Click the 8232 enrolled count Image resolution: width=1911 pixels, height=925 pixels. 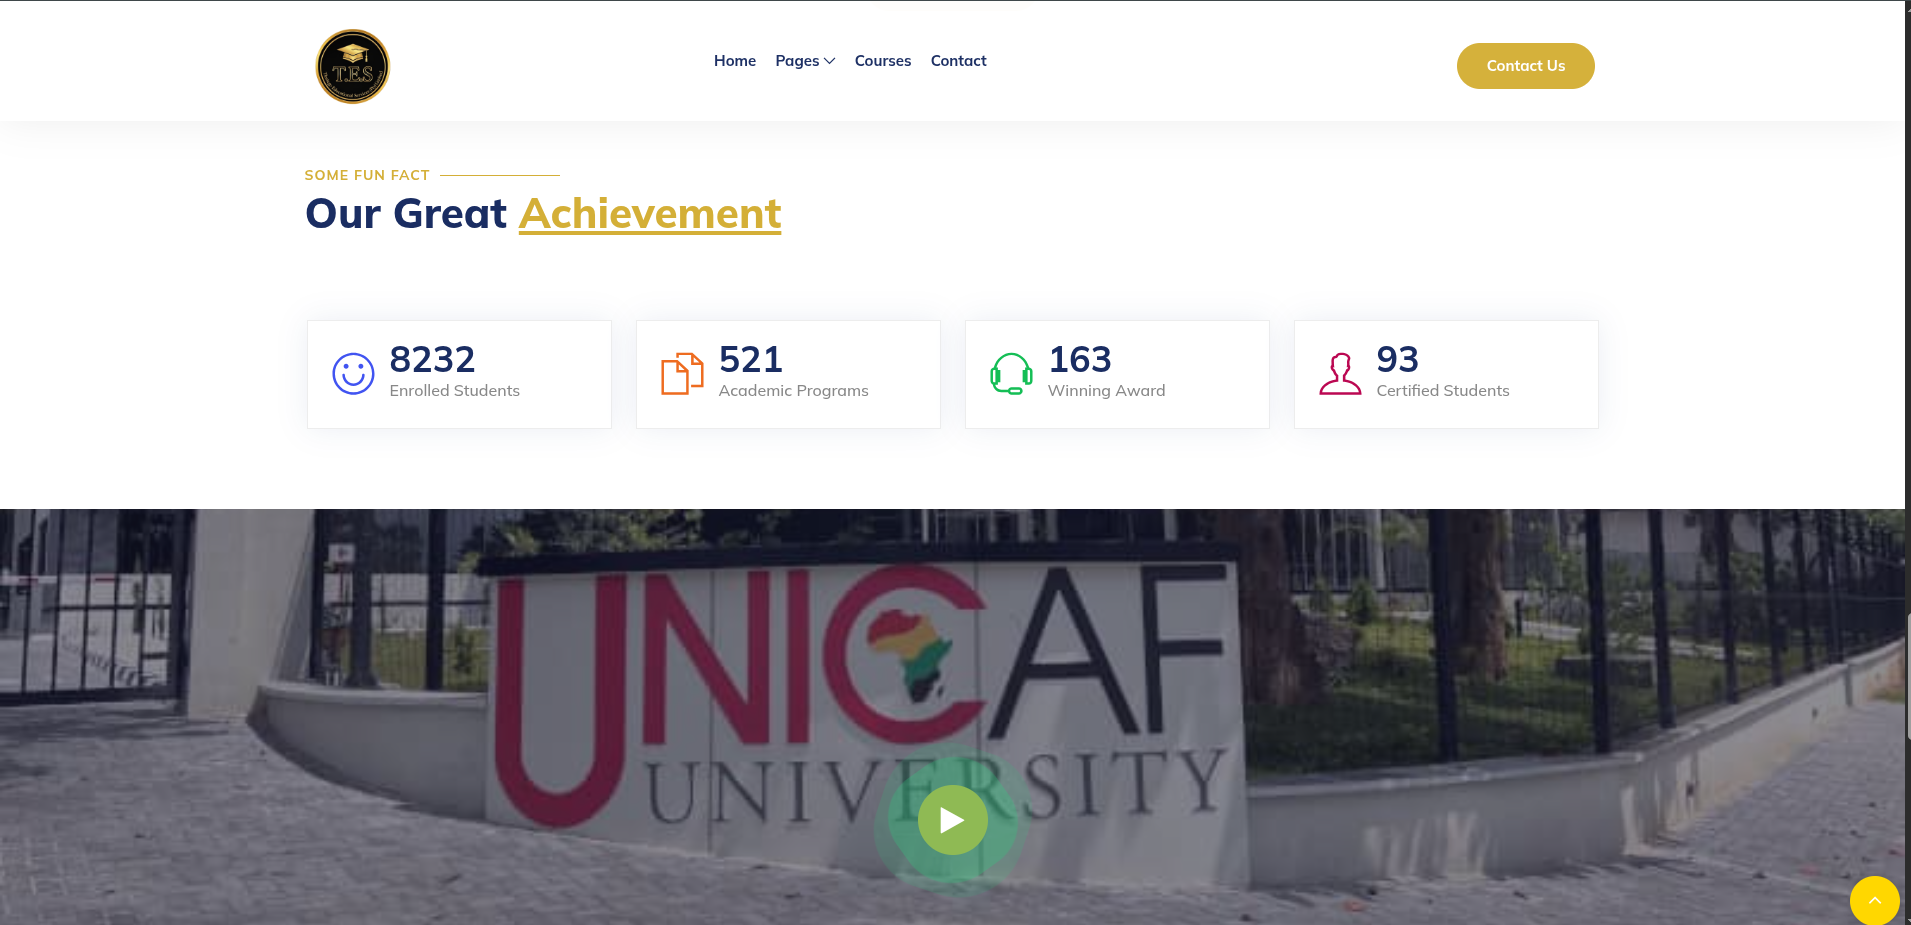432,359
